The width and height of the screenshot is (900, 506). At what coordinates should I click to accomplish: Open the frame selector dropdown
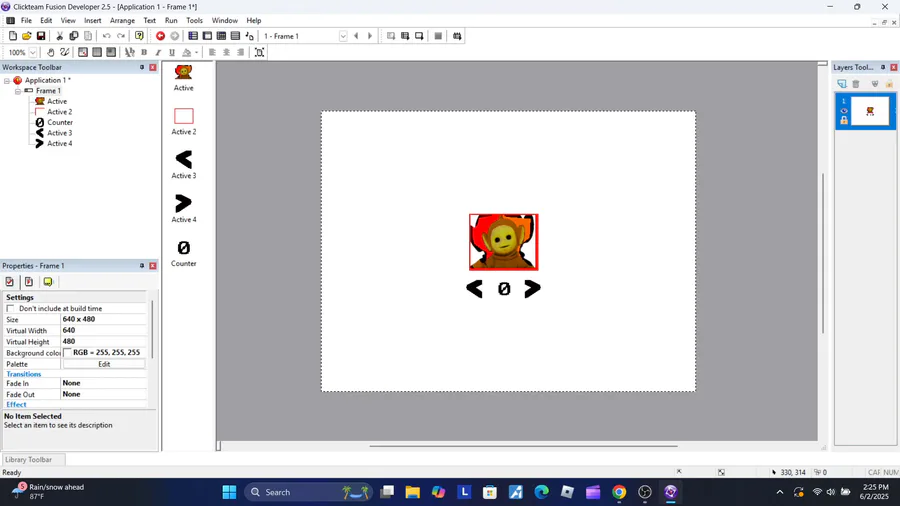click(x=343, y=36)
